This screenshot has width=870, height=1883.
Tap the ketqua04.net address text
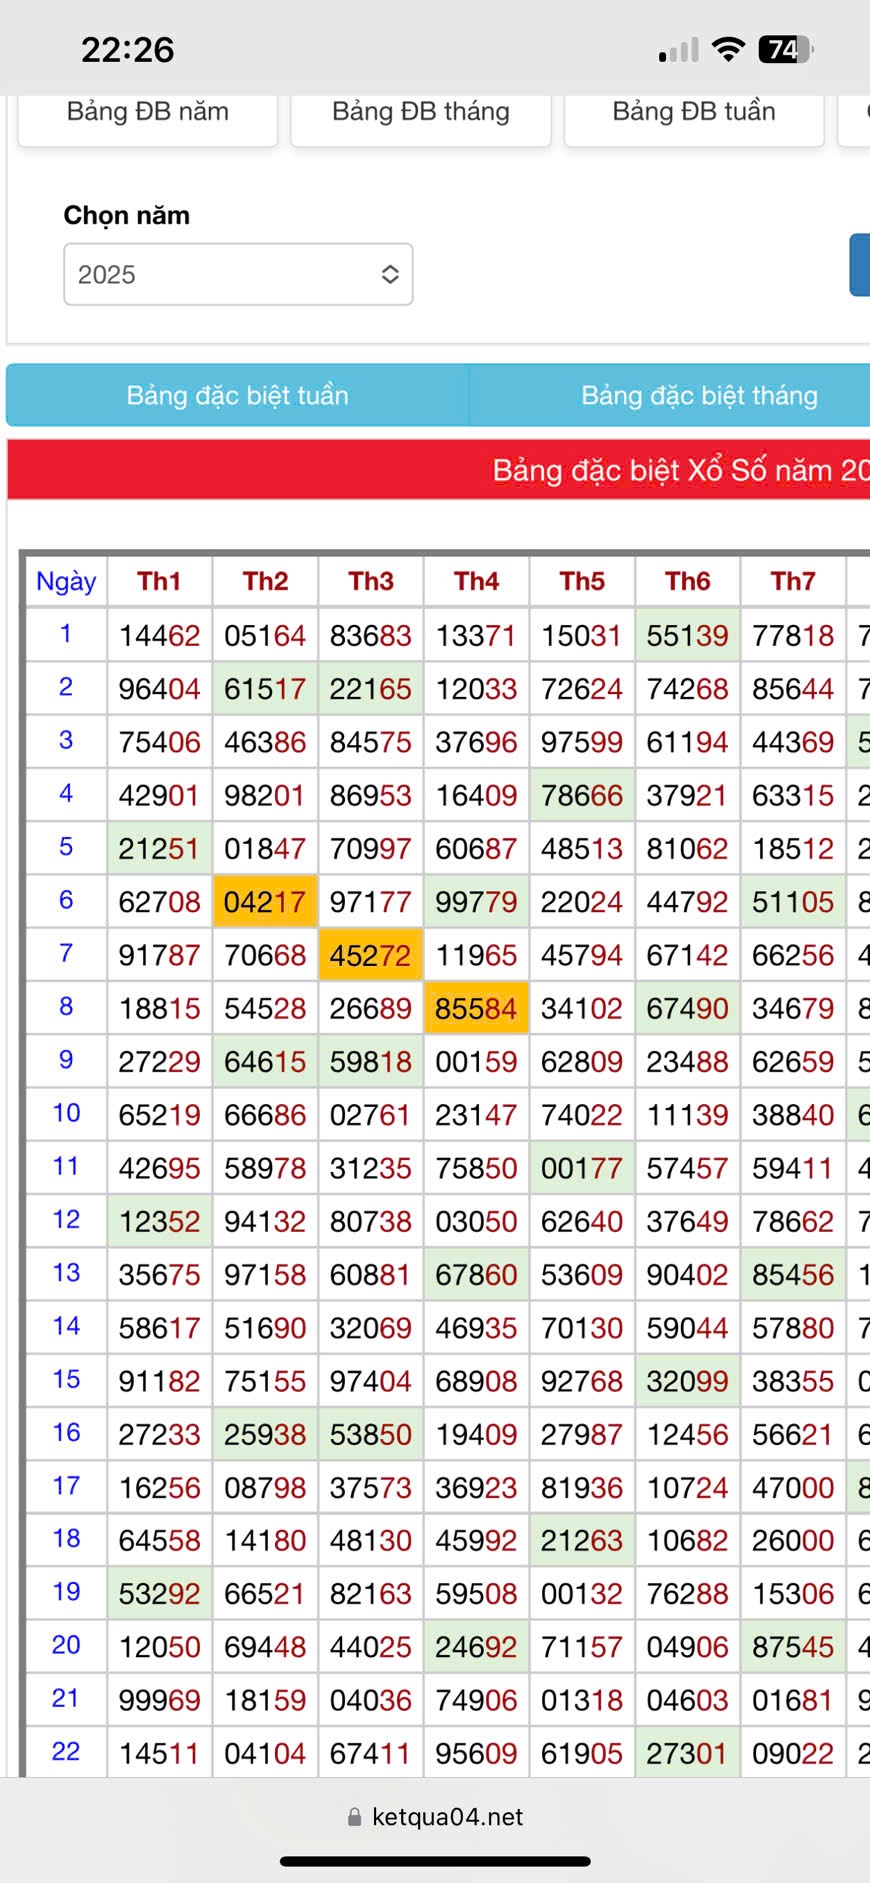click(447, 1817)
